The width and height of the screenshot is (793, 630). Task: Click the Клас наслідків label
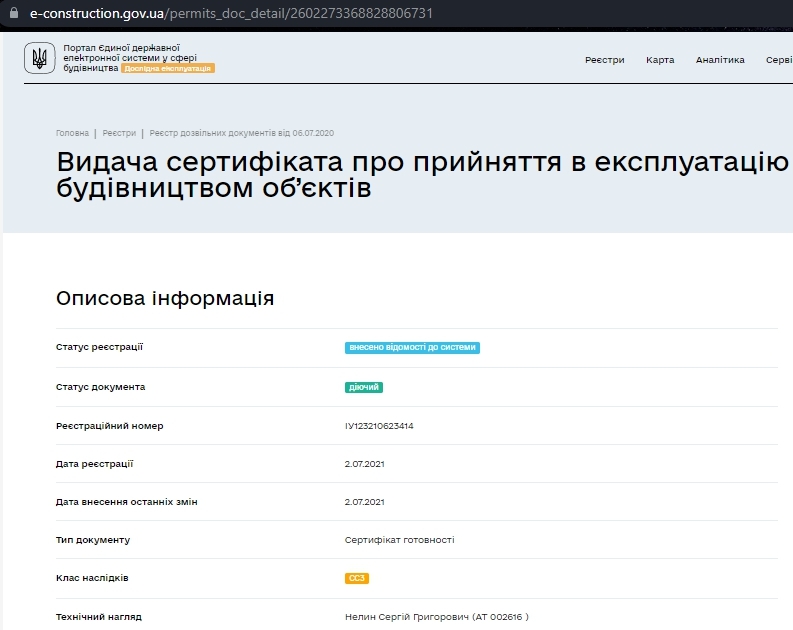92,577
